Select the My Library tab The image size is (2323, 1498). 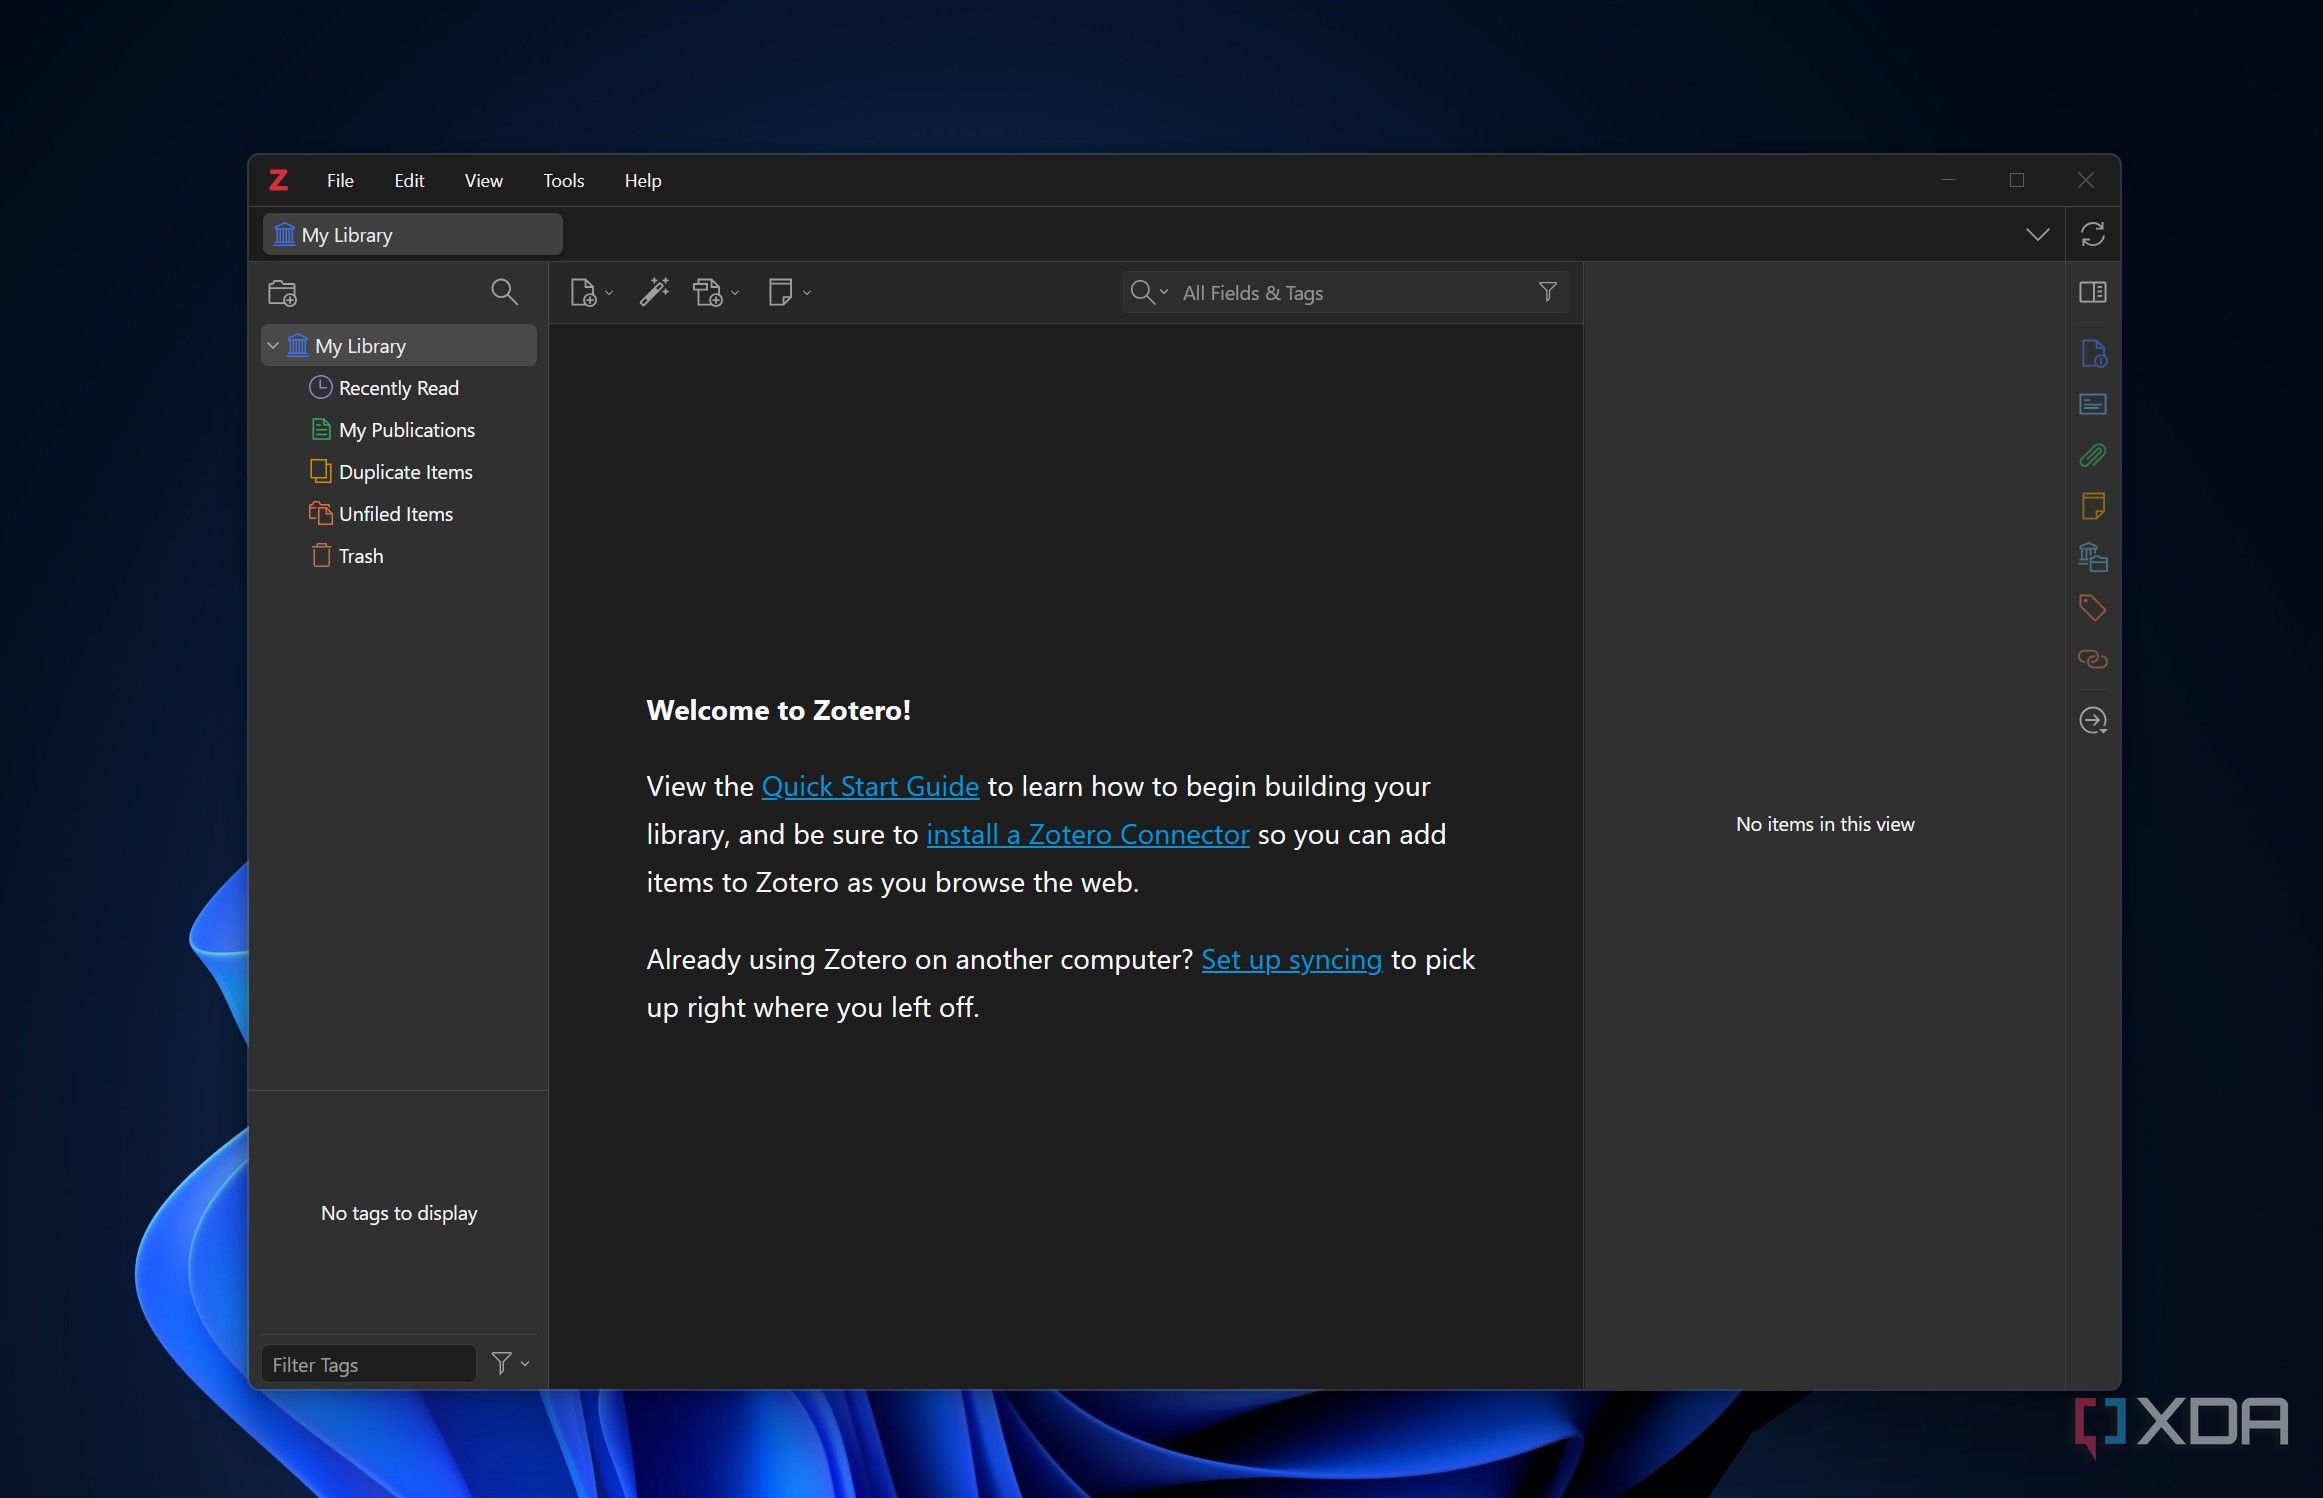(x=413, y=235)
